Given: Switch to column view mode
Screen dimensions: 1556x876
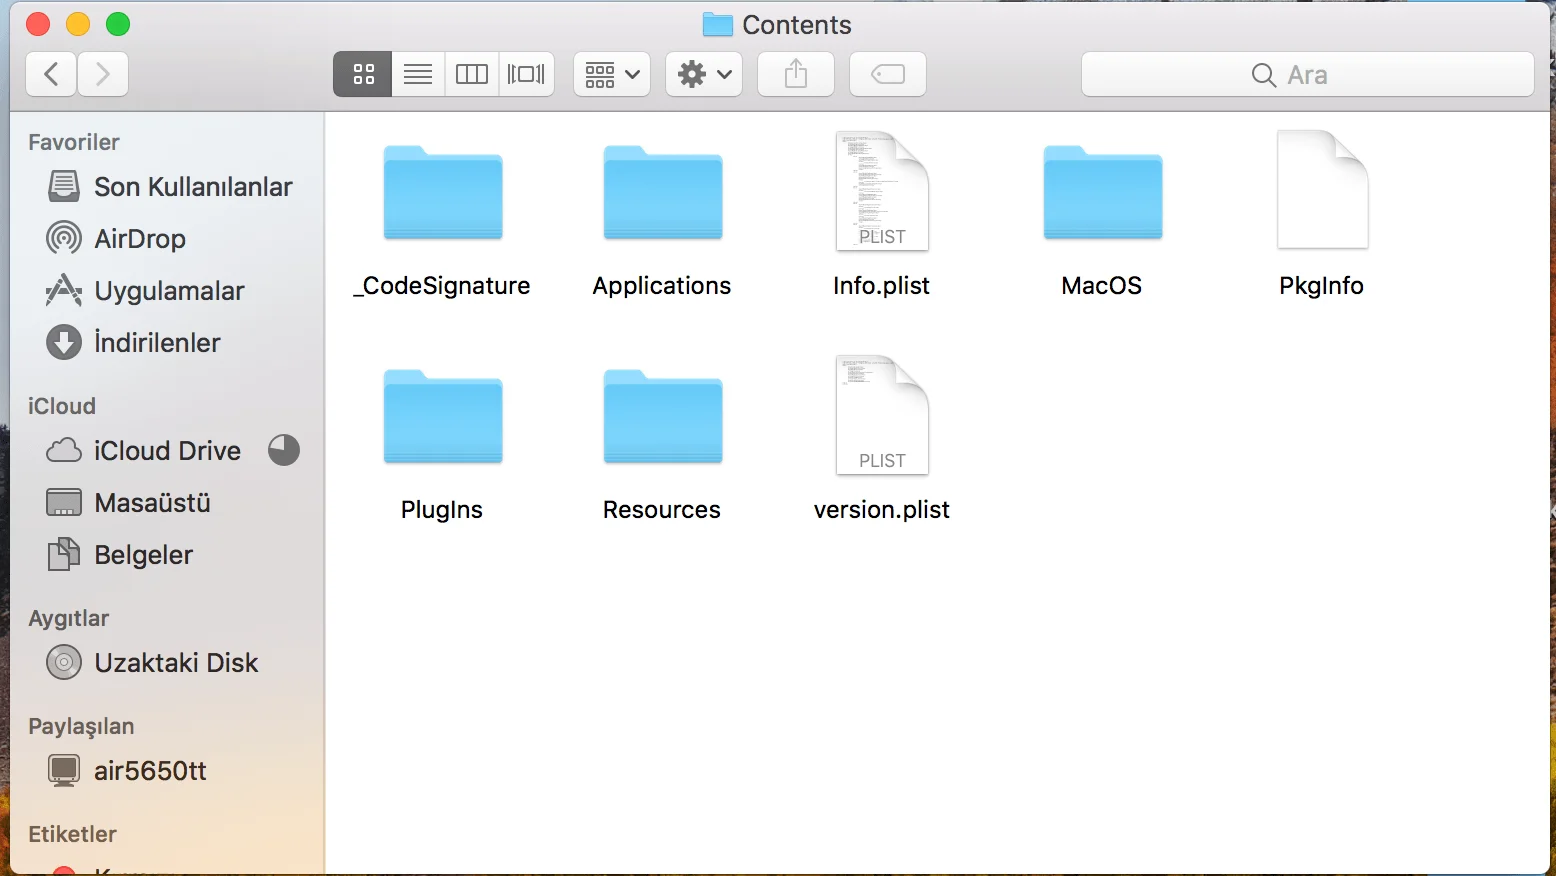Looking at the screenshot, I should coord(472,74).
